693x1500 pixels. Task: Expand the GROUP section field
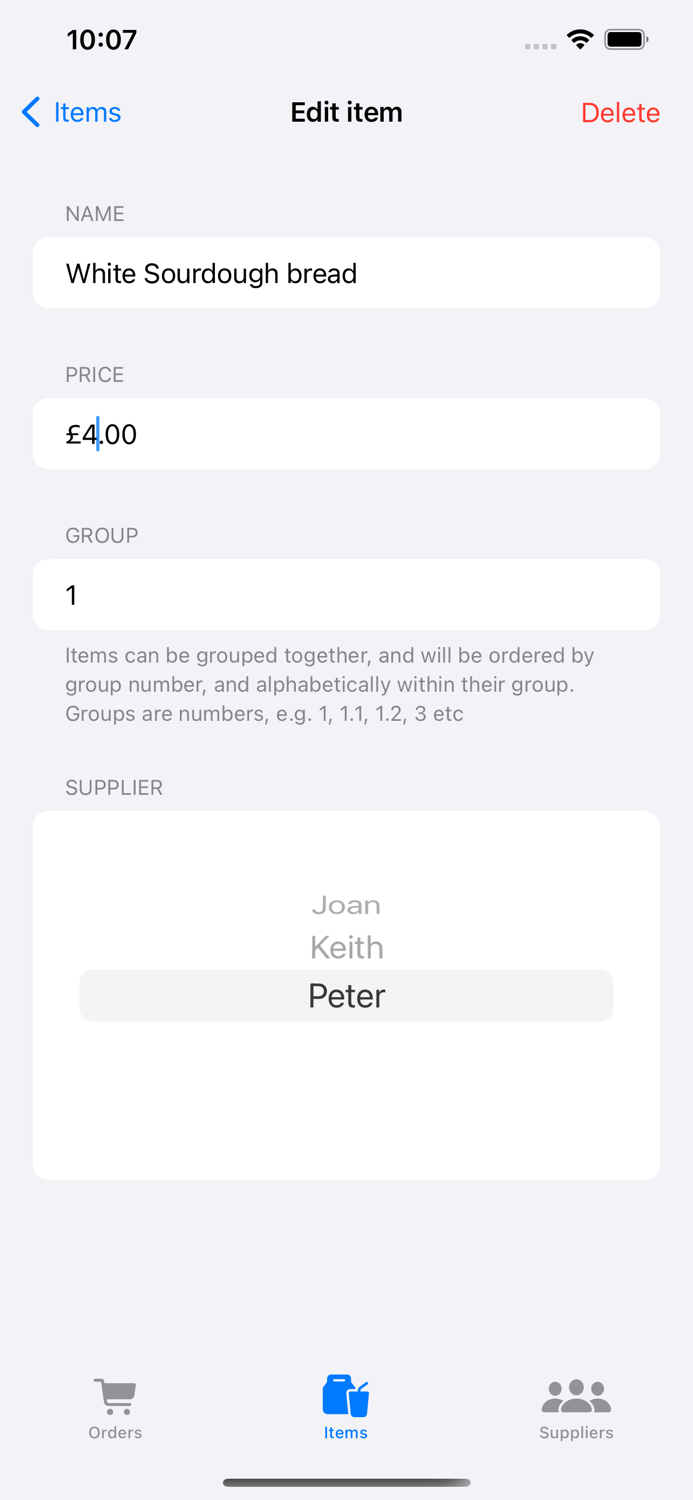346,594
